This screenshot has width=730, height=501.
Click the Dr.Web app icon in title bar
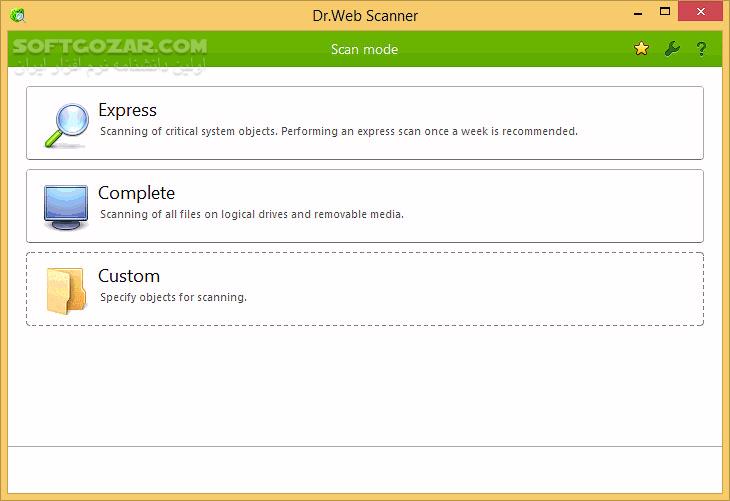17,15
